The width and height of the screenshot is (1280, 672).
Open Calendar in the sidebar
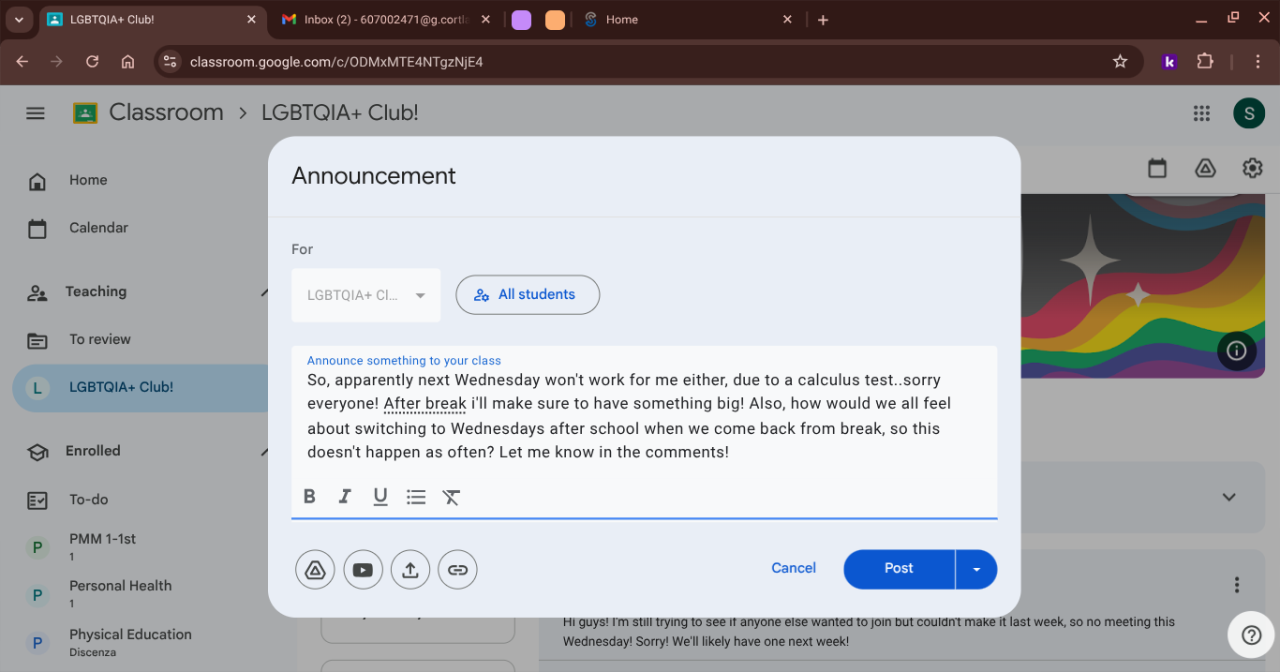(98, 228)
